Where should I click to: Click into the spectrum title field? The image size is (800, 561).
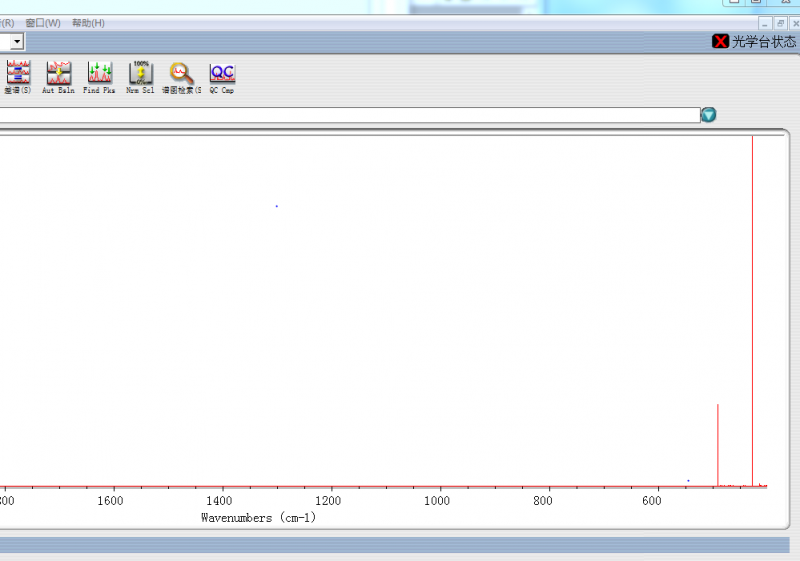350,115
